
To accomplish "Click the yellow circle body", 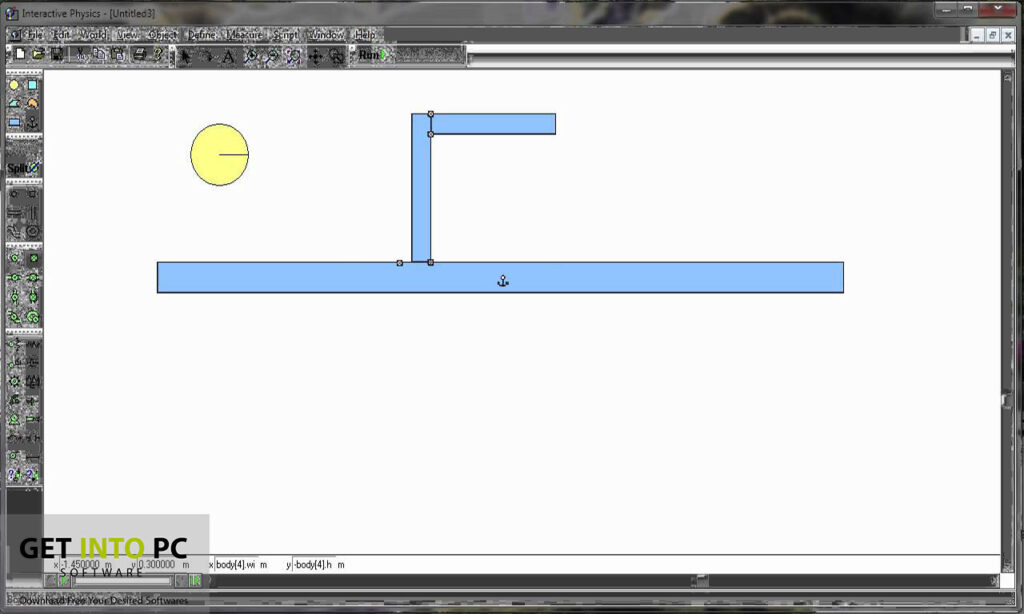I will point(219,155).
